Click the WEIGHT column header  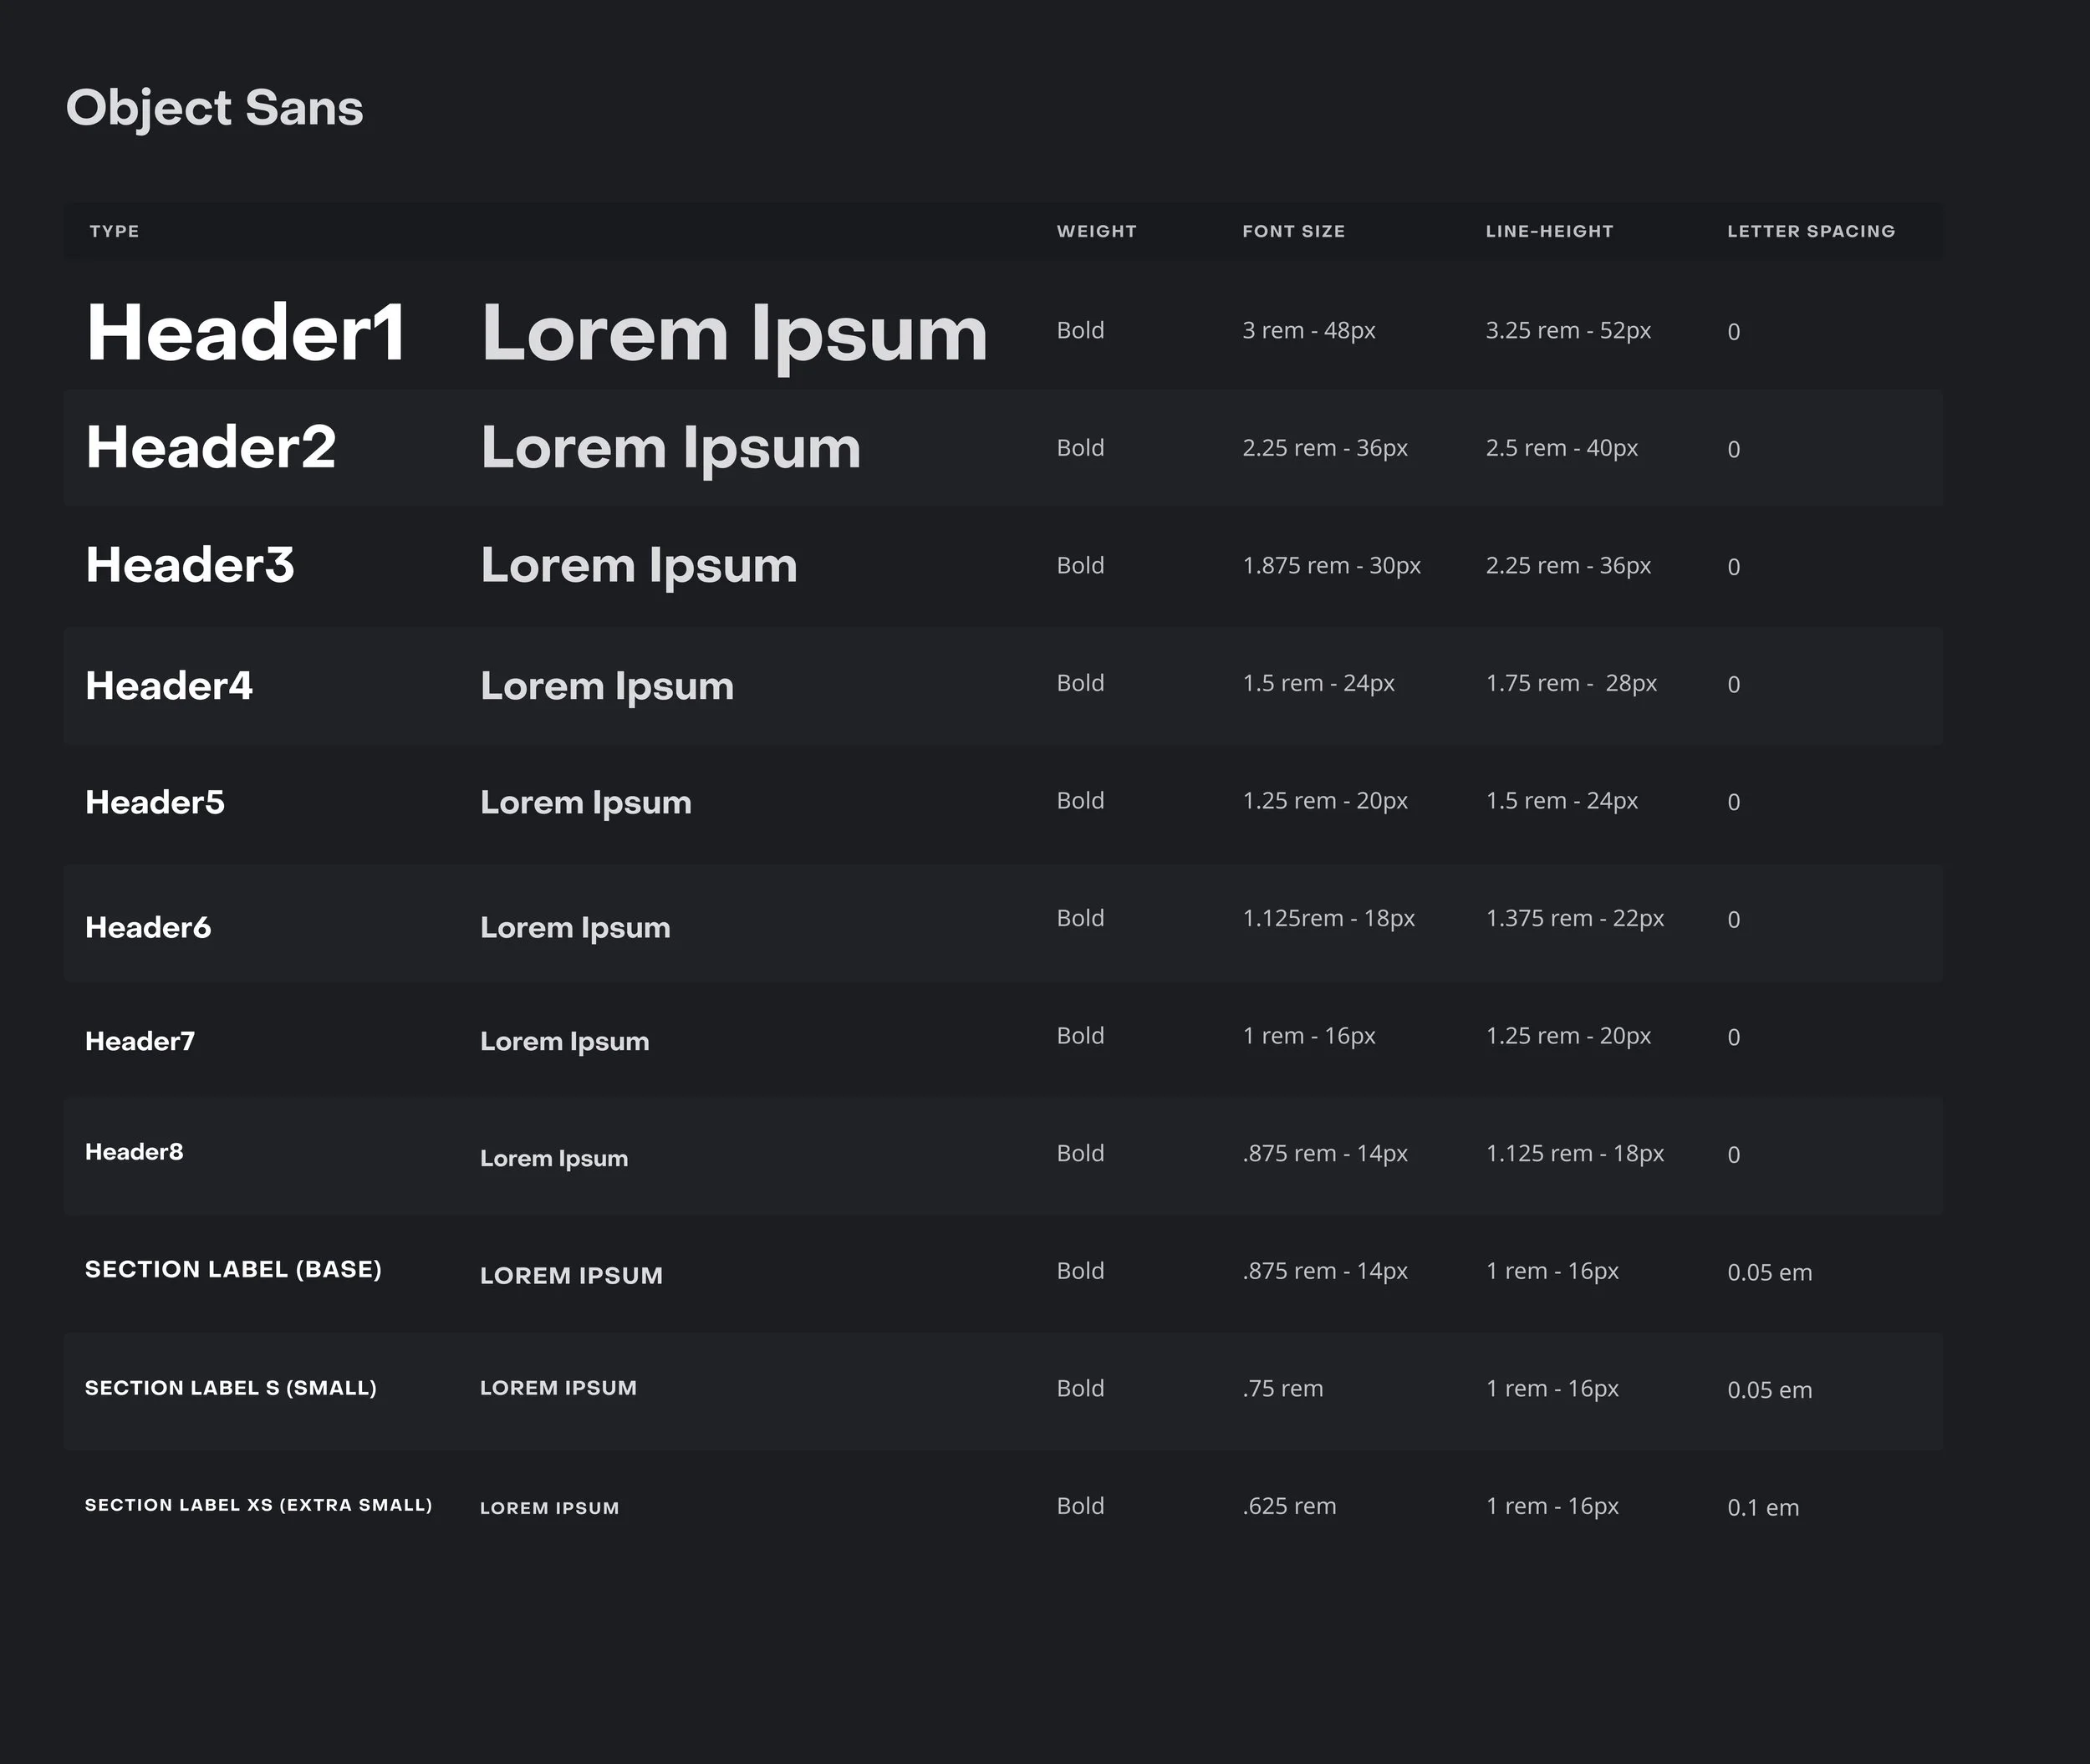pos(1096,231)
